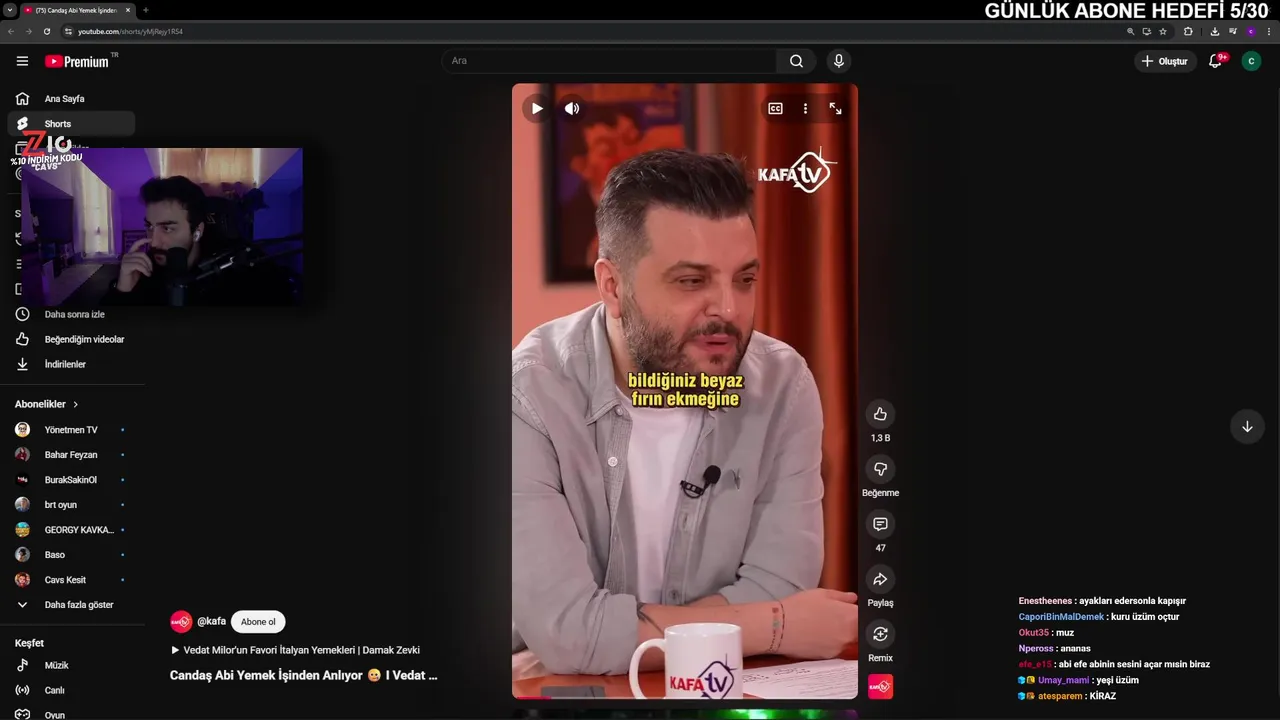Share the Short using Paylaş
Viewport: 1280px width, 720px height.
click(x=880, y=579)
